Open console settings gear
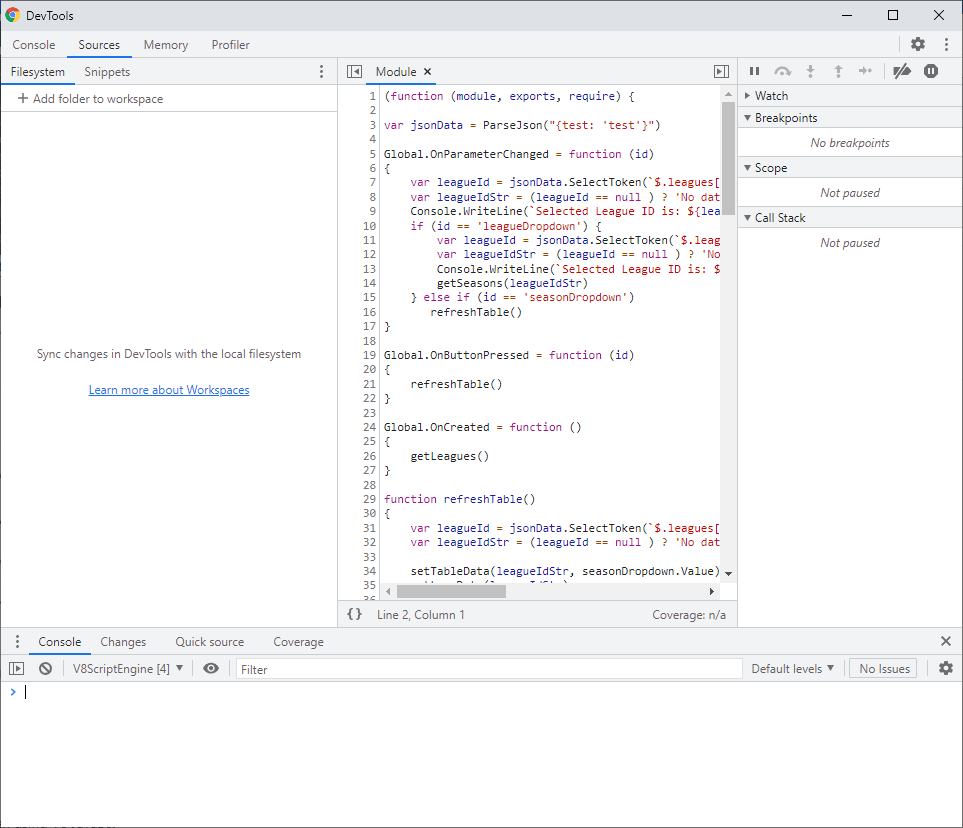 click(x=946, y=669)
